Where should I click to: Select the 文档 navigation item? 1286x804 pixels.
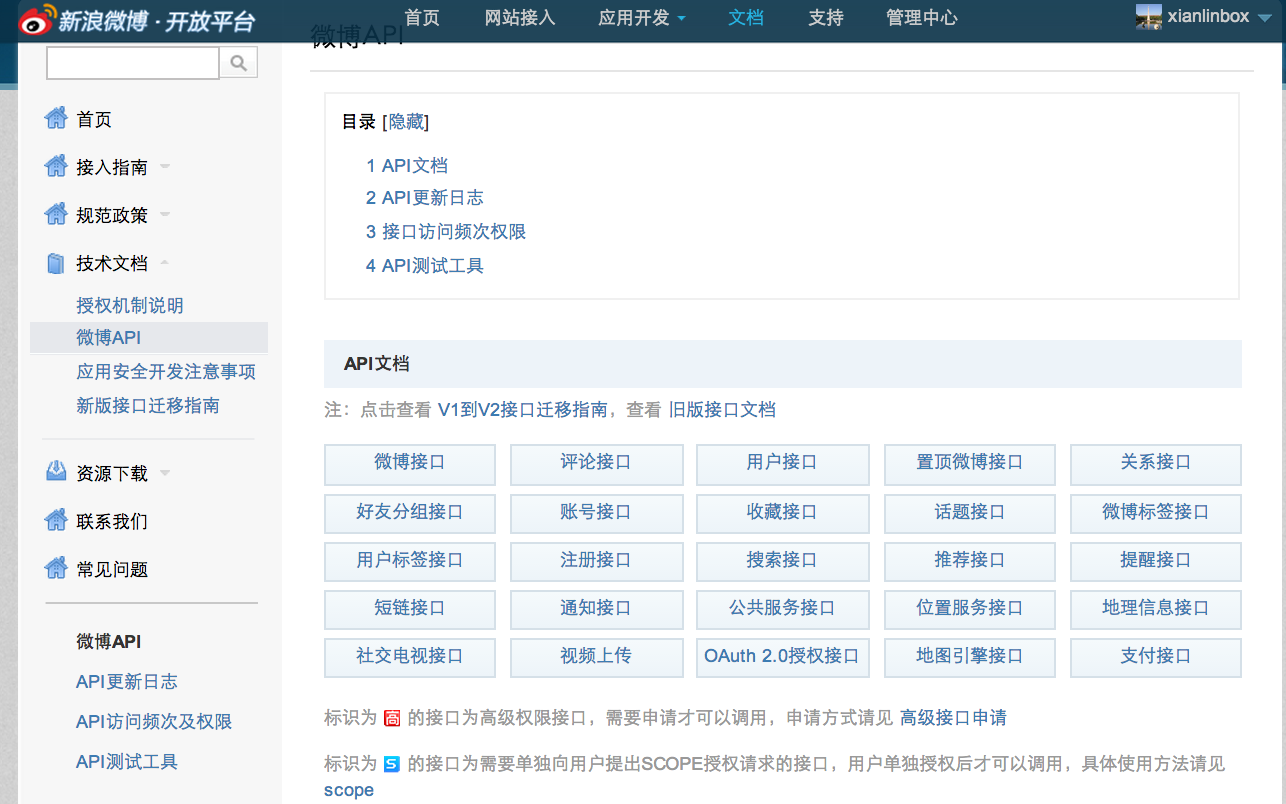tap(746, 18)
